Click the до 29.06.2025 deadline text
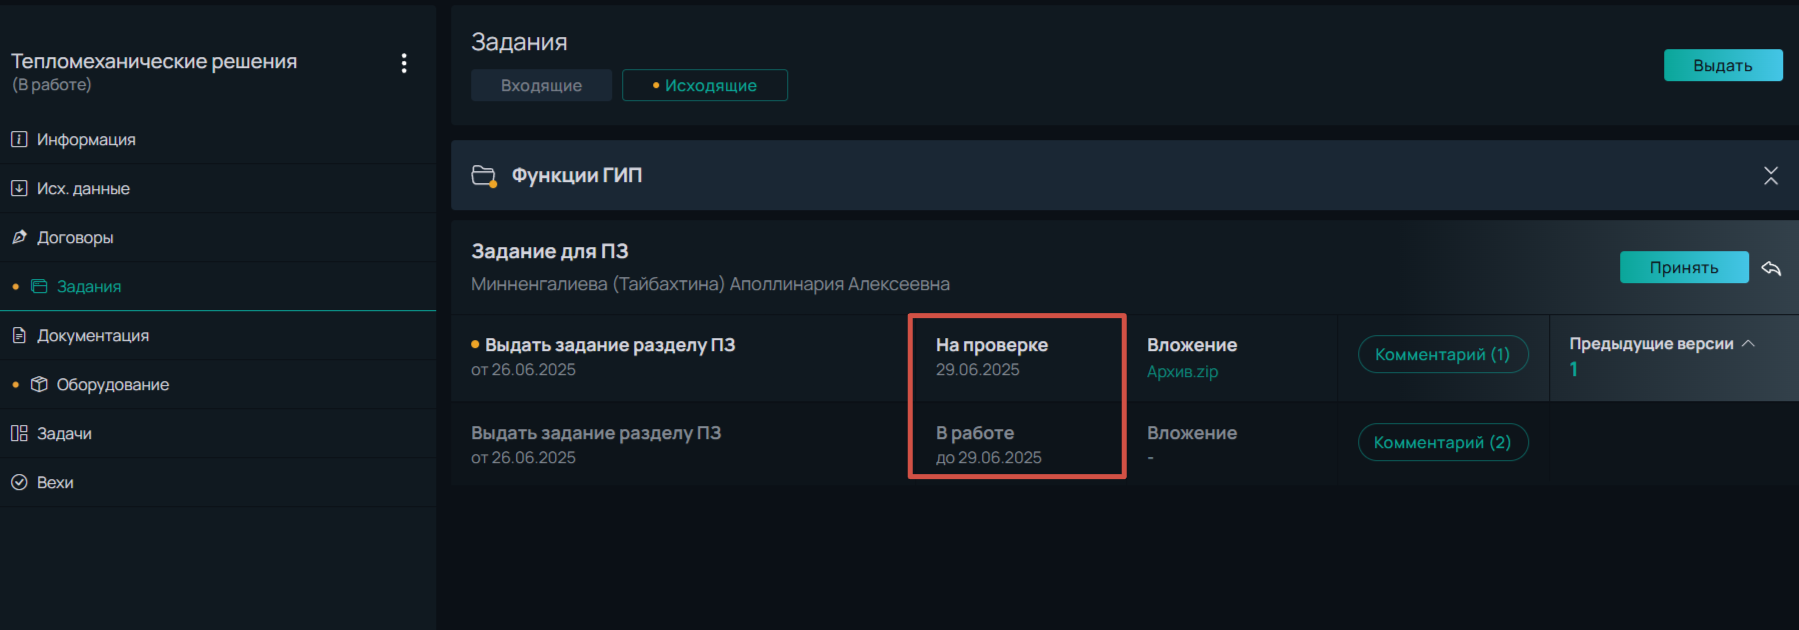This screenshot has height=630, width=1799. 989,457
